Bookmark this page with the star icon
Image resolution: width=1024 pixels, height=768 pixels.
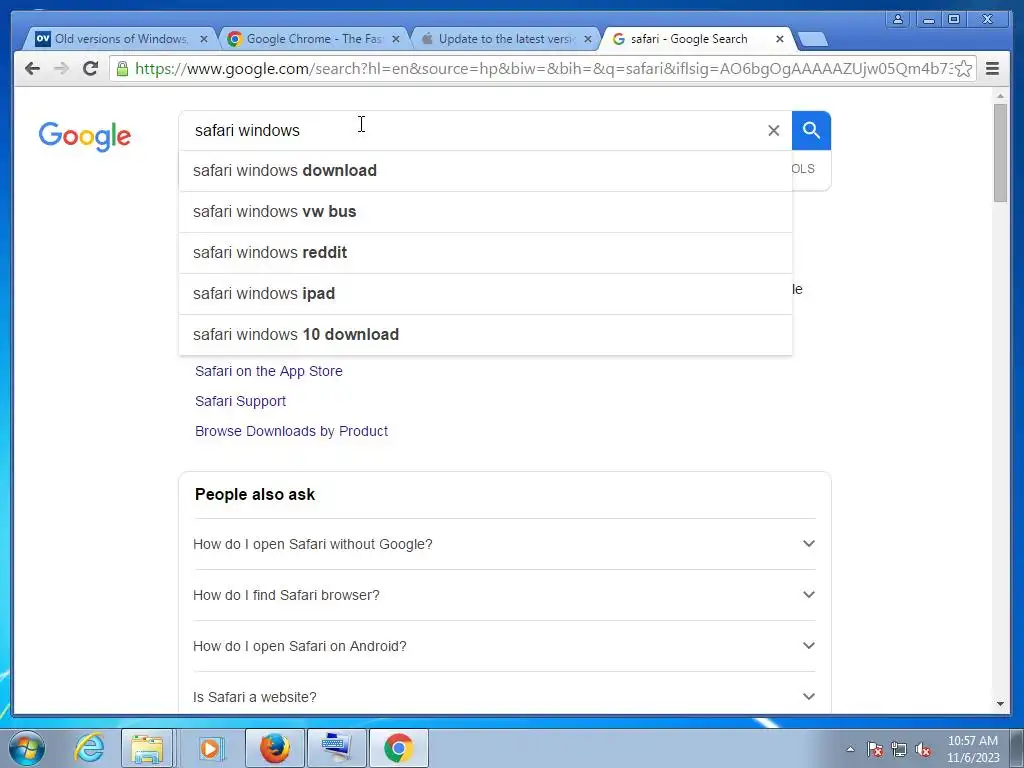pos(963,69)
